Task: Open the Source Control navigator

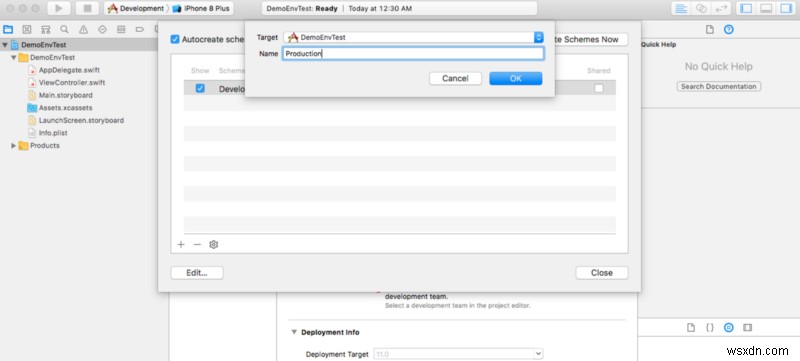Action: [x=27, y=30]
